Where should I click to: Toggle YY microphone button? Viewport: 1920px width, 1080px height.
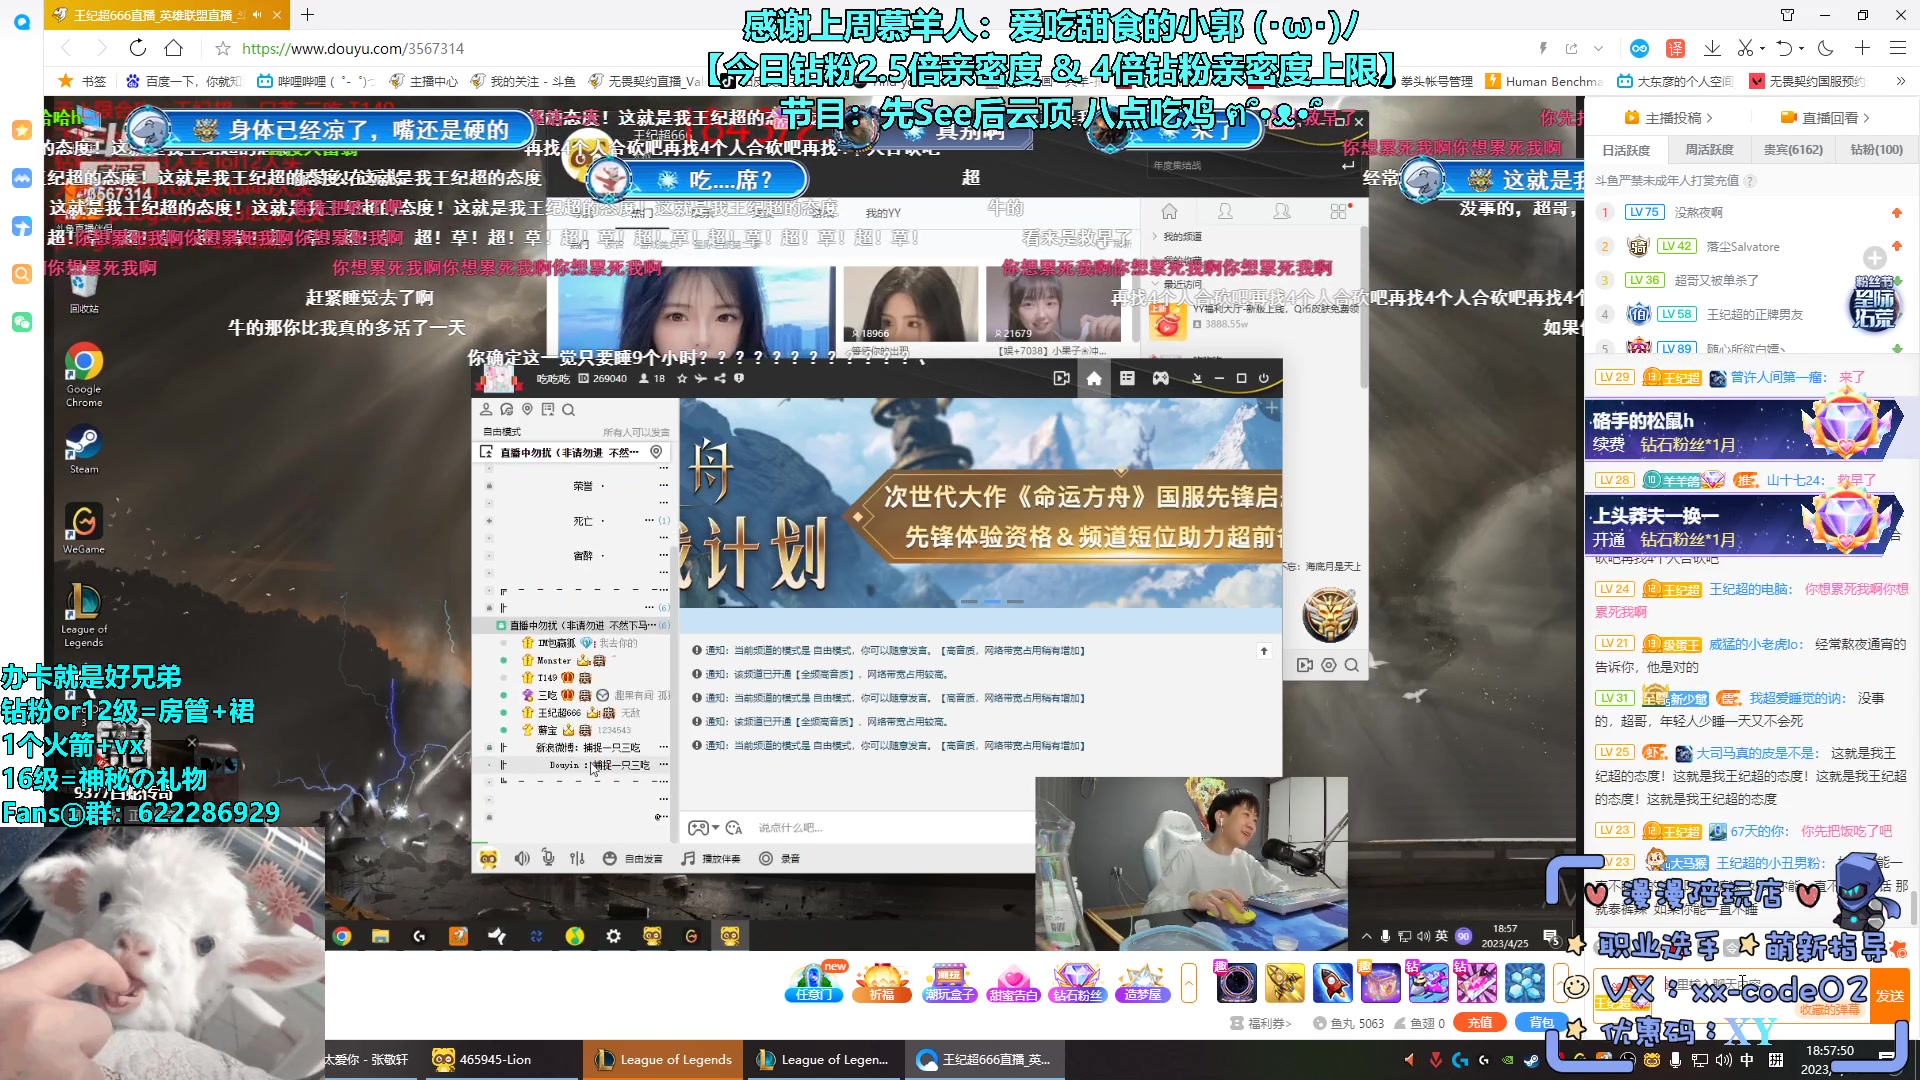tap(548, 858)
